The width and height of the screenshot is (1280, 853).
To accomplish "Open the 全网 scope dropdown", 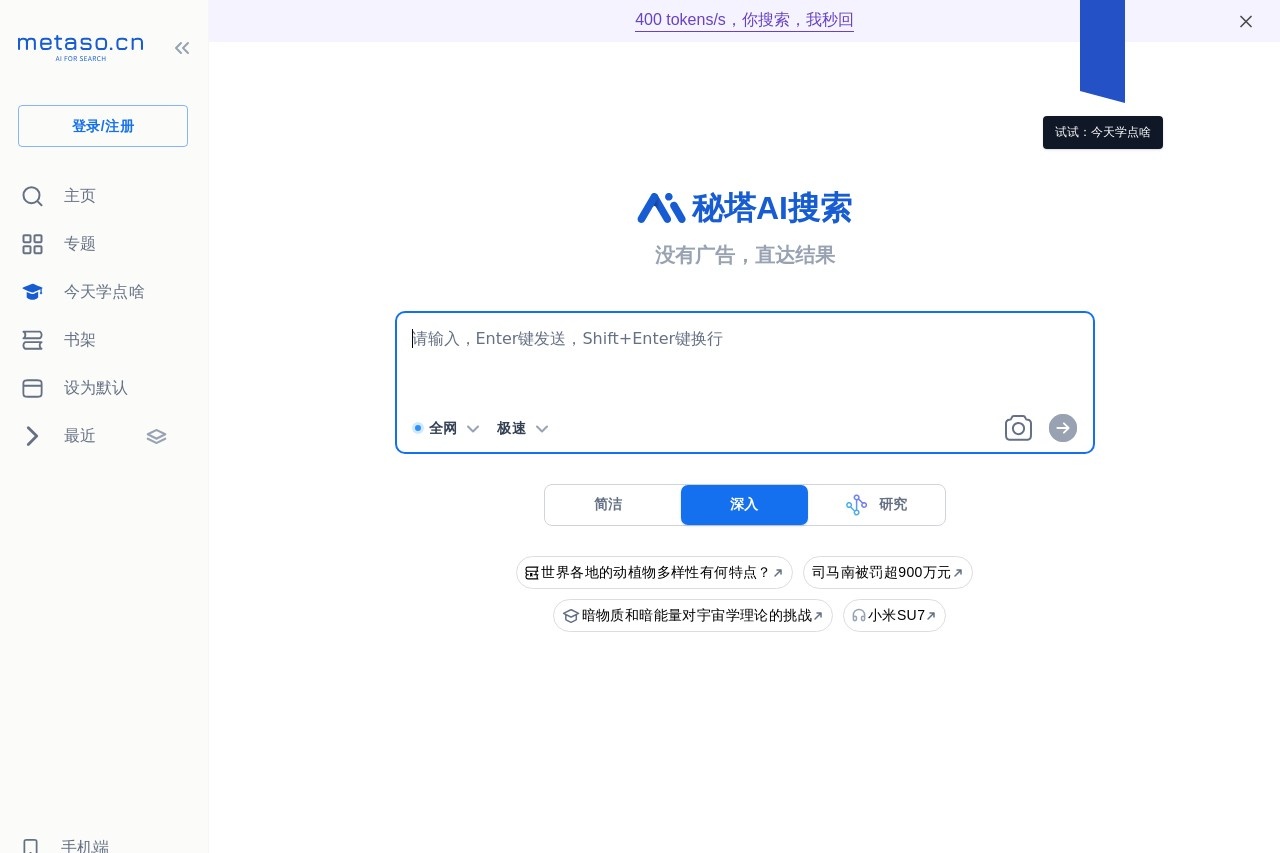I will pyautogui.click(x=473, y=428).
